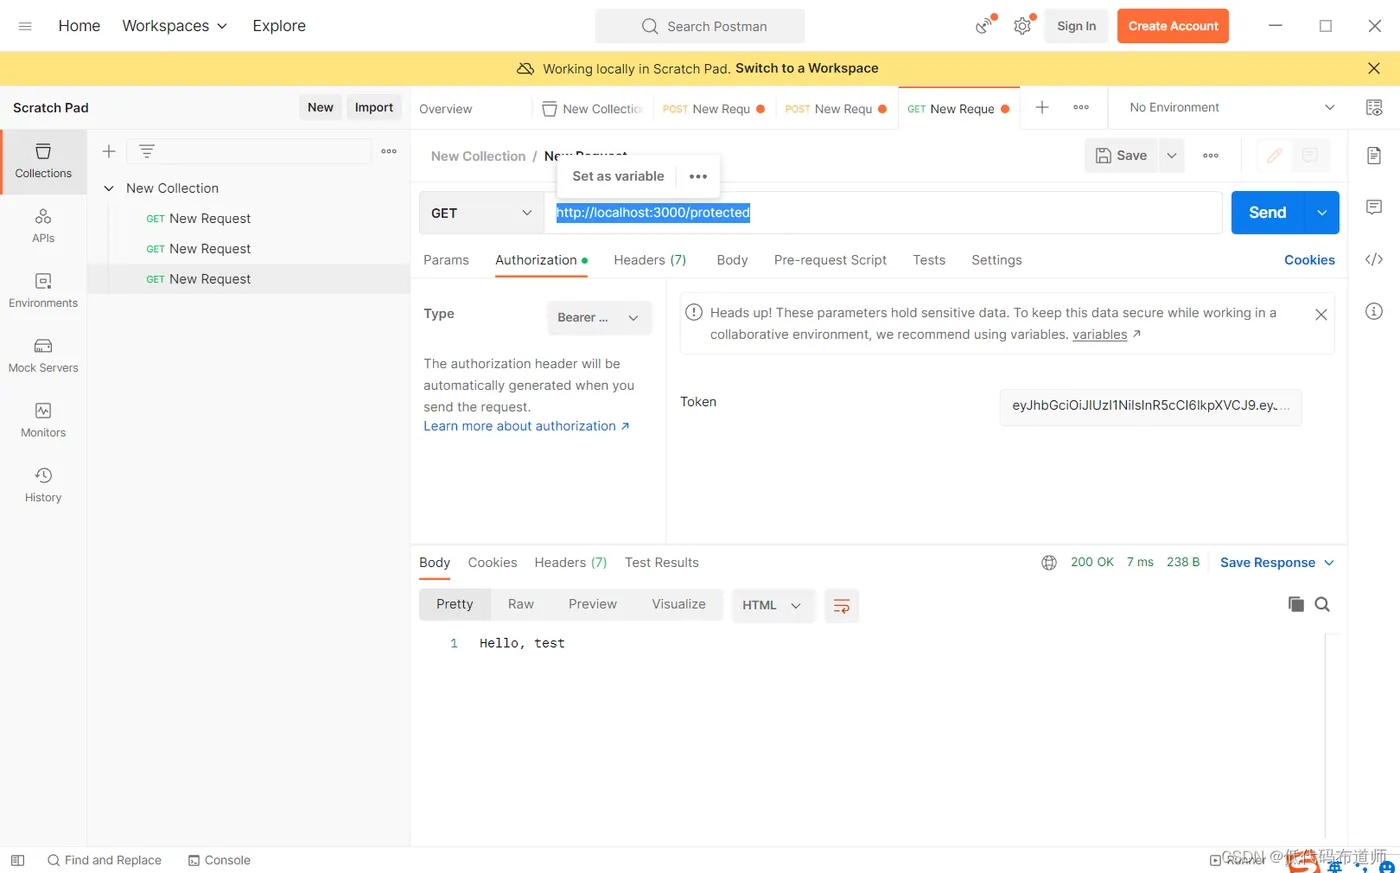Image resolution: width=1400 pixels, height=873 pixels.
Task: Click the Token input field
Action: point(1151,406)
